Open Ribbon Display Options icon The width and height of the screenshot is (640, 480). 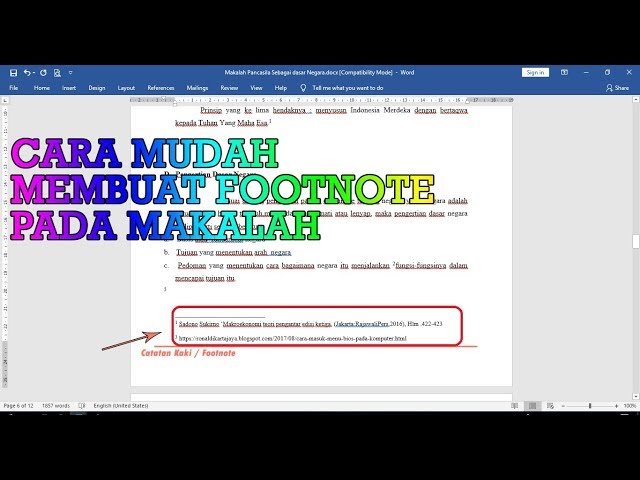click(564, 72)
